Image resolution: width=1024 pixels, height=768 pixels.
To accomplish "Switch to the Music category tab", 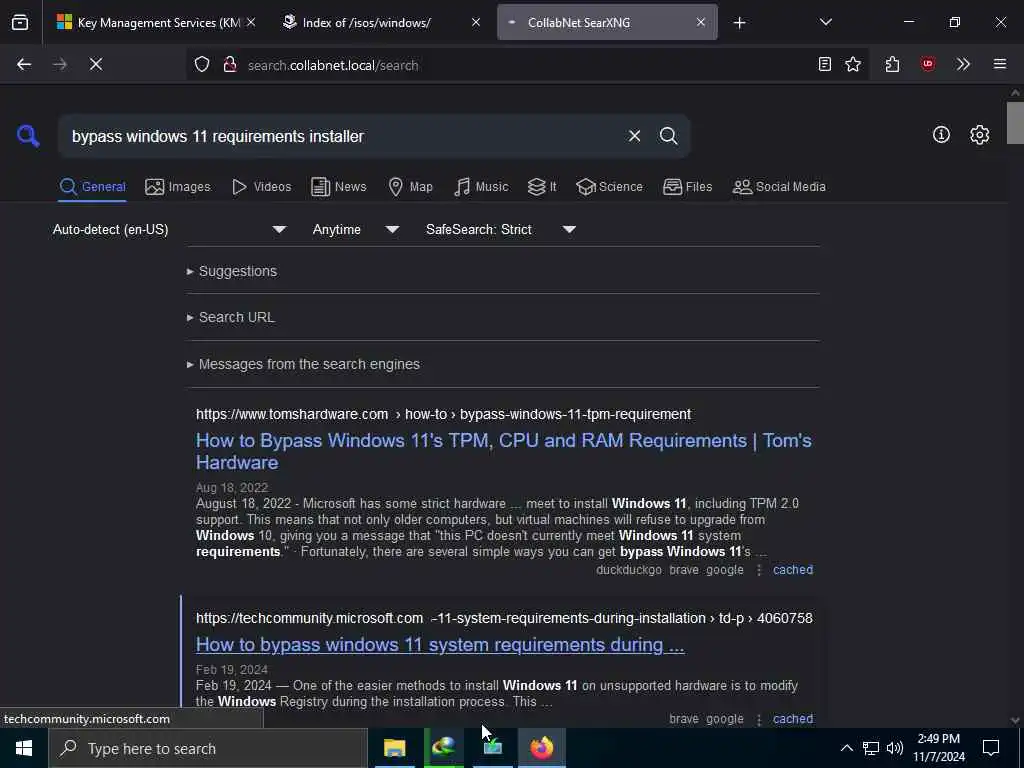I will point(481,187).
